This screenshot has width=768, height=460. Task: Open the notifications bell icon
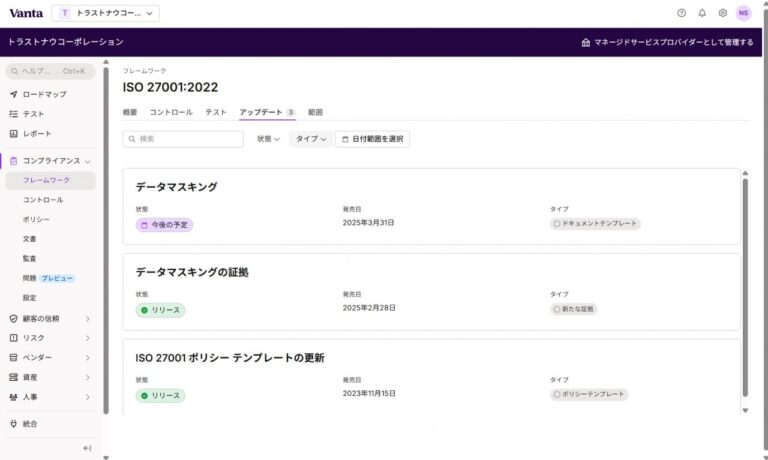point(702,13)
